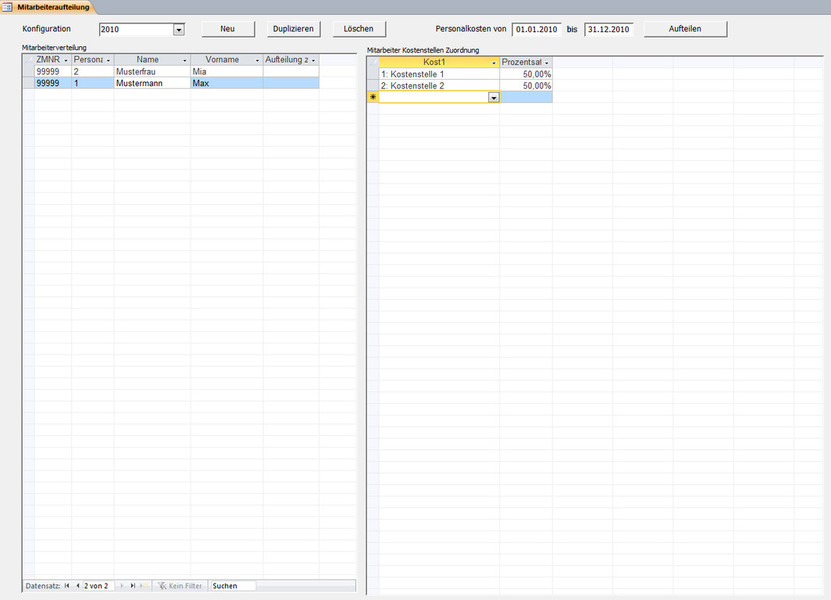Open Name column filter dropdown
The image size is (831, 600).
pos(184,60)
